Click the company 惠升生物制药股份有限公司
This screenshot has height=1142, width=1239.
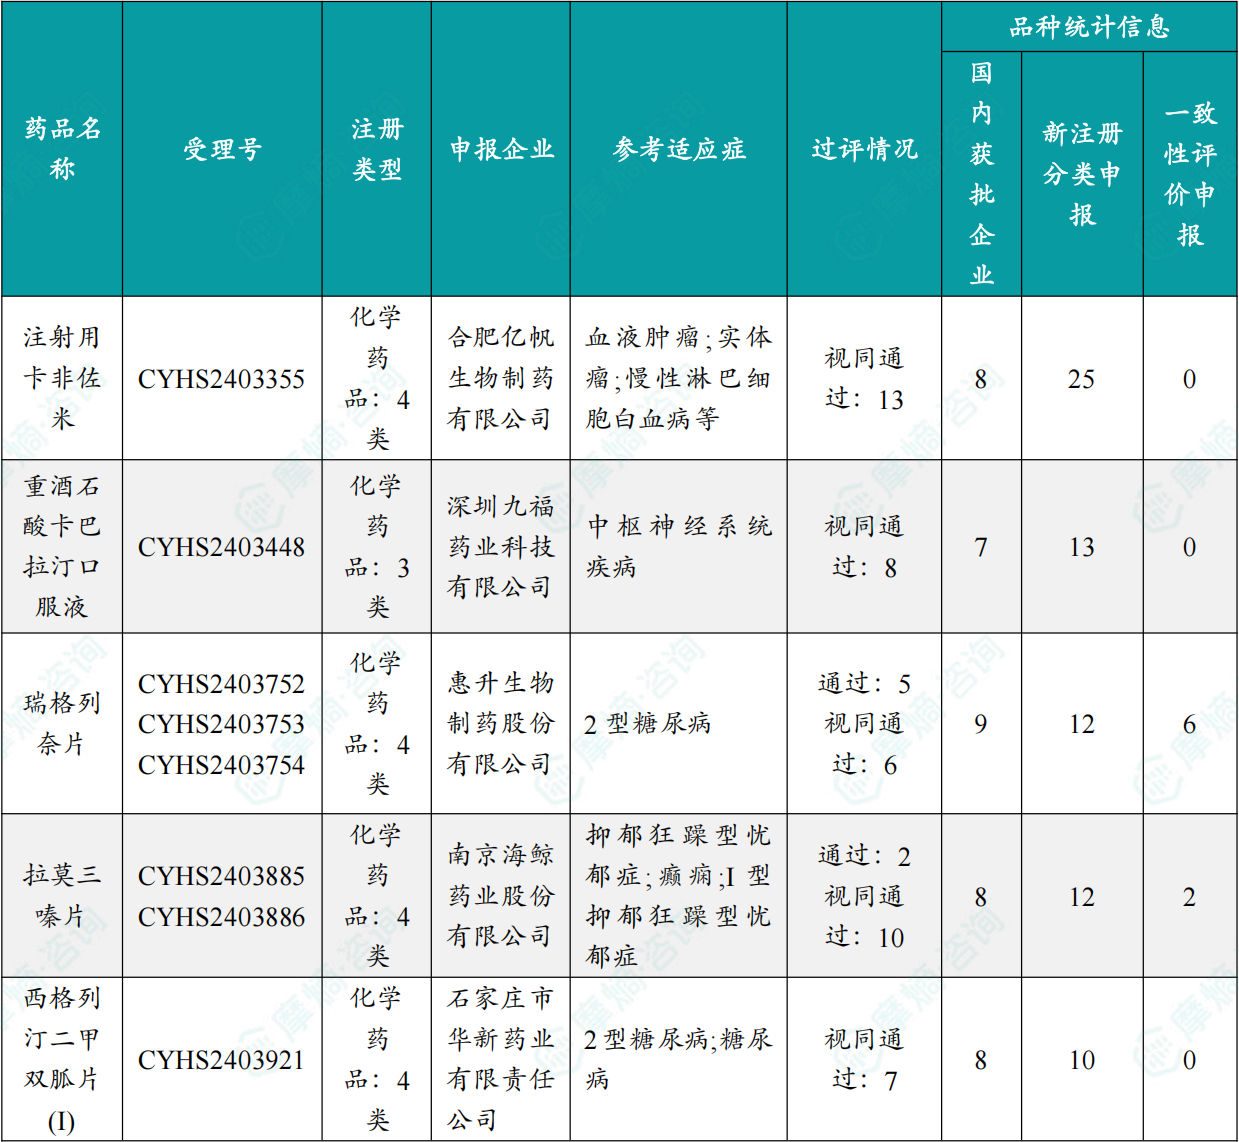pyautogui.click(x=501, y=723)
